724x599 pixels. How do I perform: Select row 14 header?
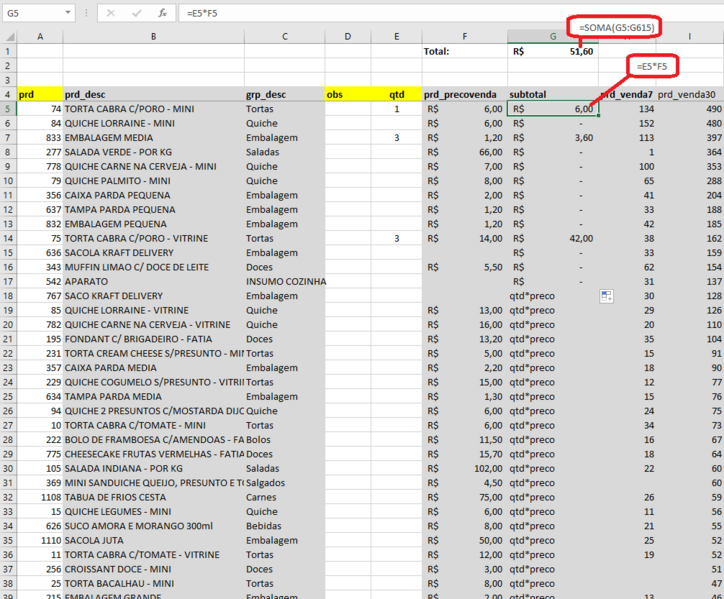click(8, 238)
